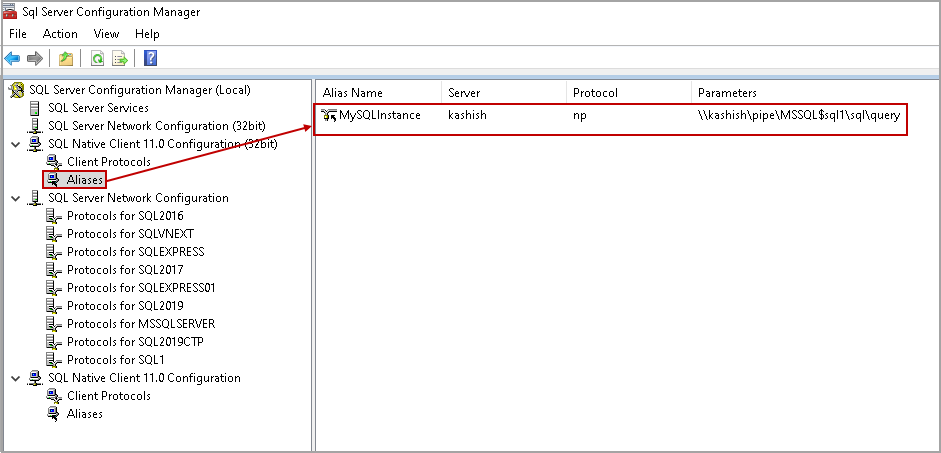Select Protocols for MSSQLSERVER
The height and width of the screenshot is (453, 941).
(x=141, y=324)
